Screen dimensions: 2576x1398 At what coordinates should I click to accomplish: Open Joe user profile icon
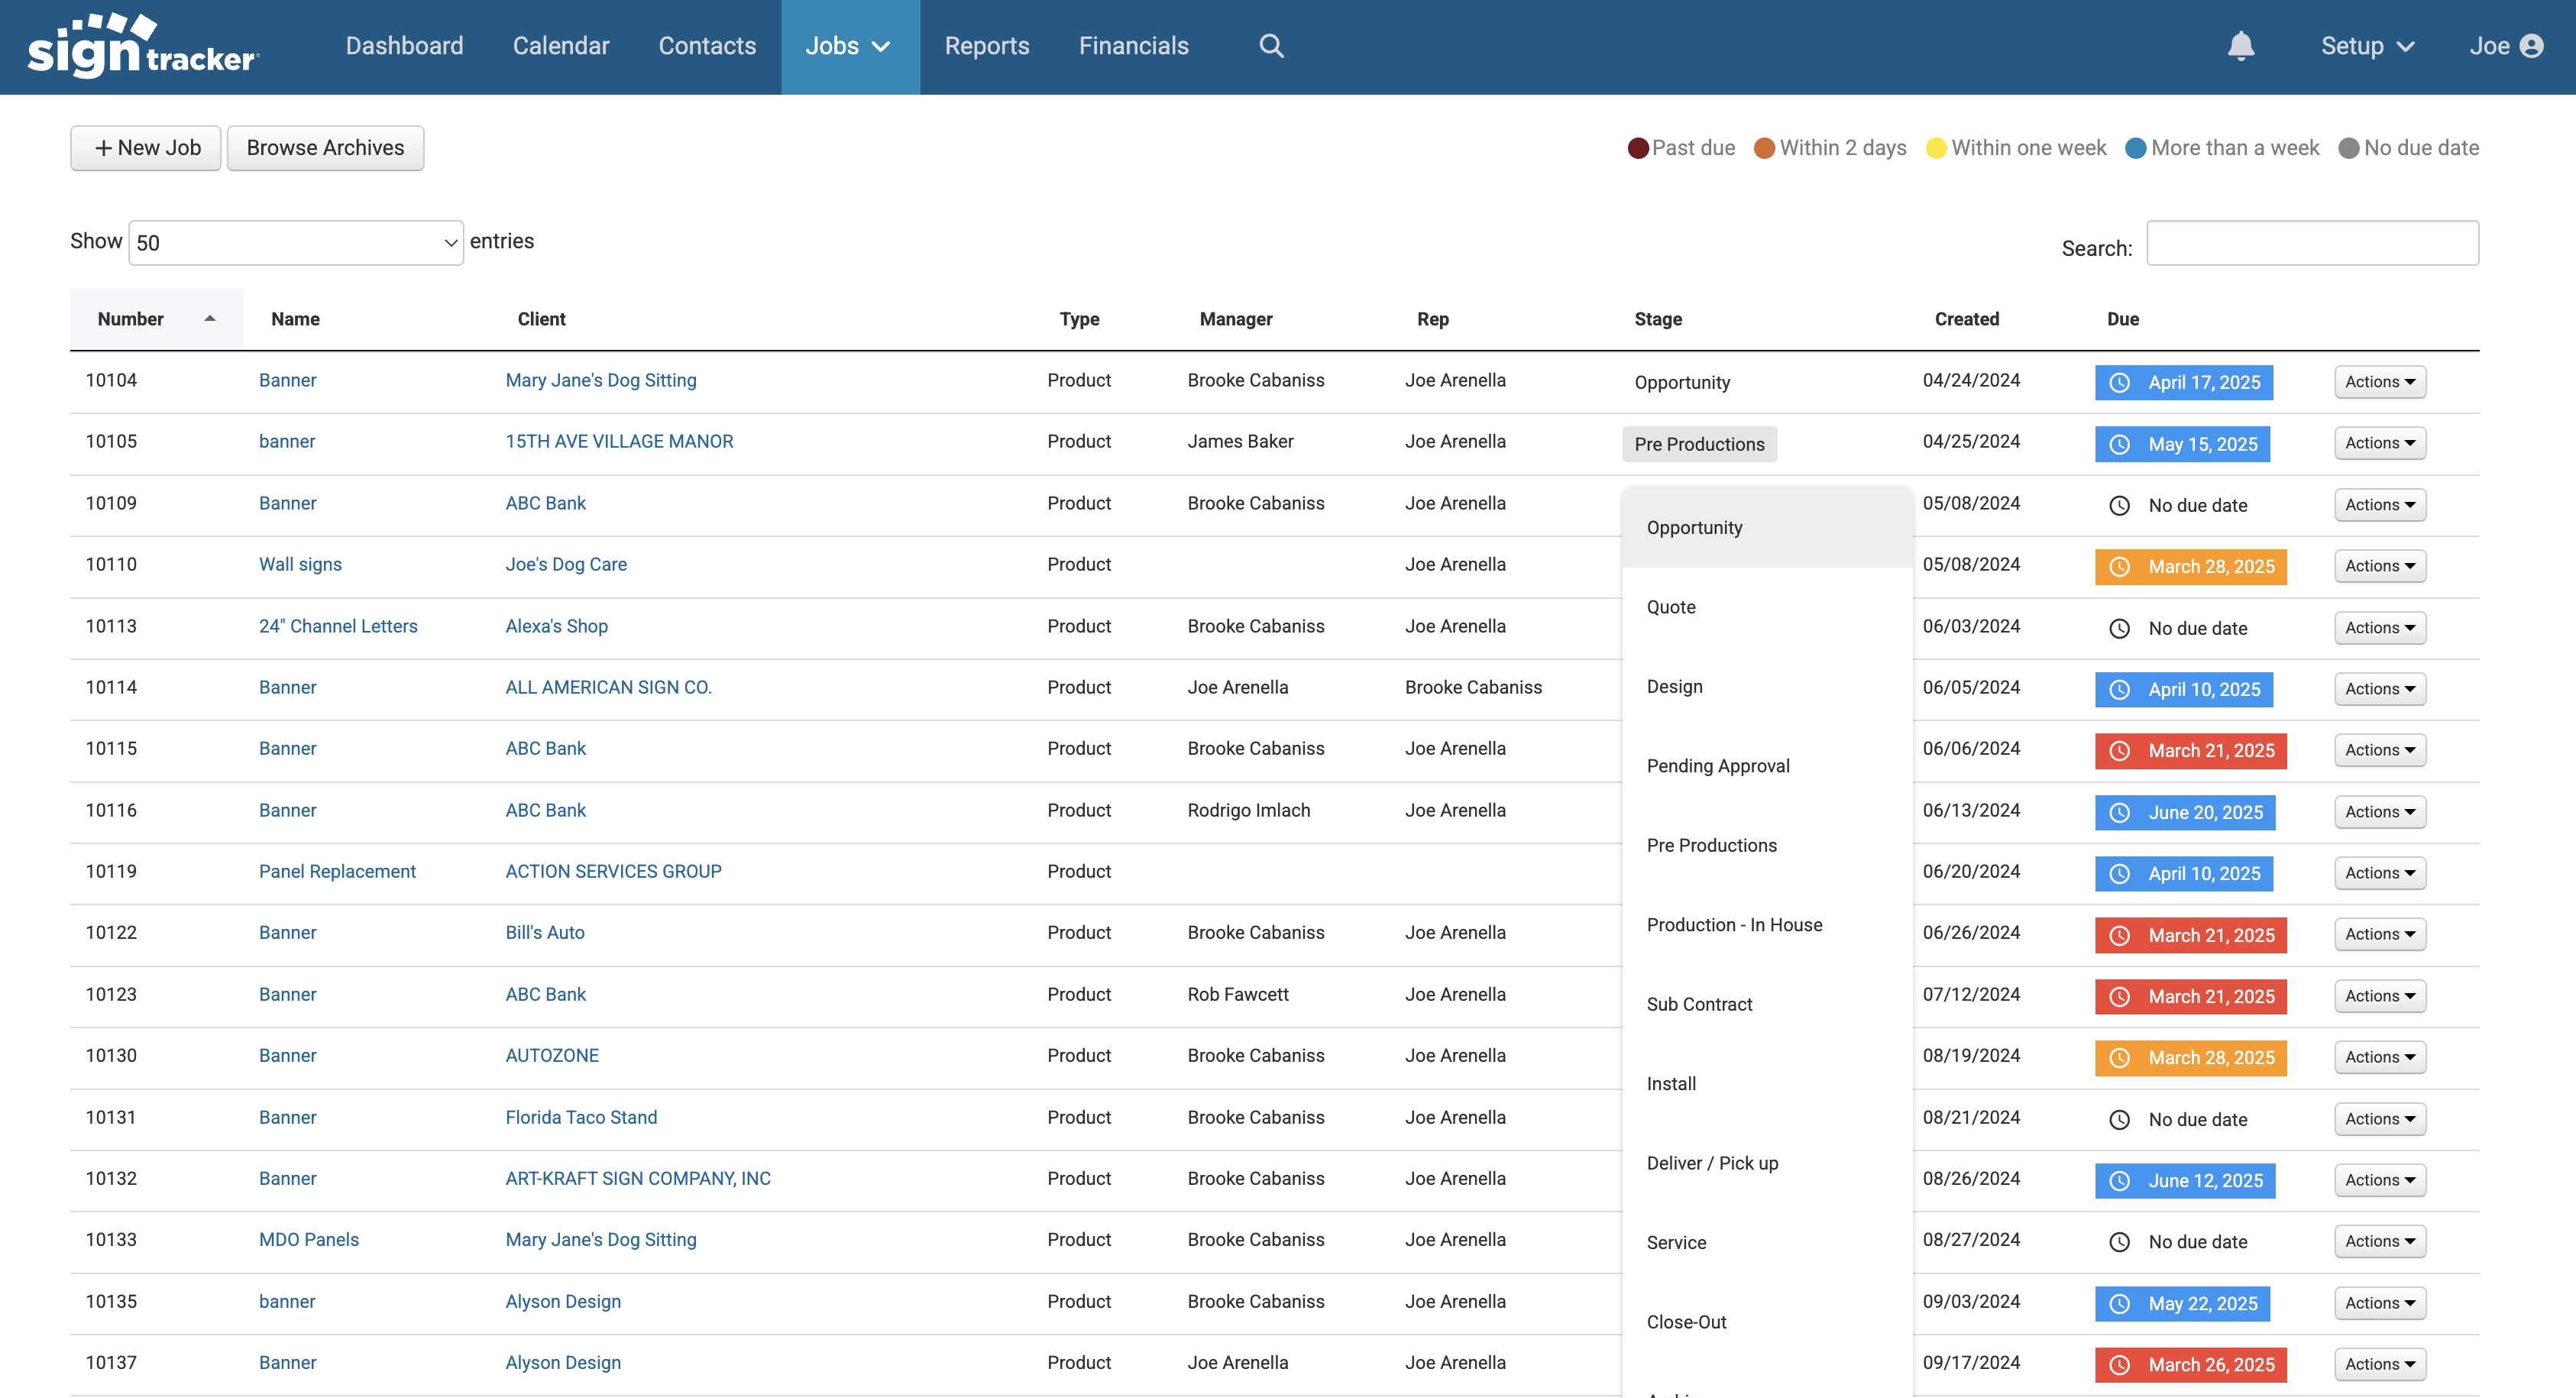click(x=2532, y=46)
